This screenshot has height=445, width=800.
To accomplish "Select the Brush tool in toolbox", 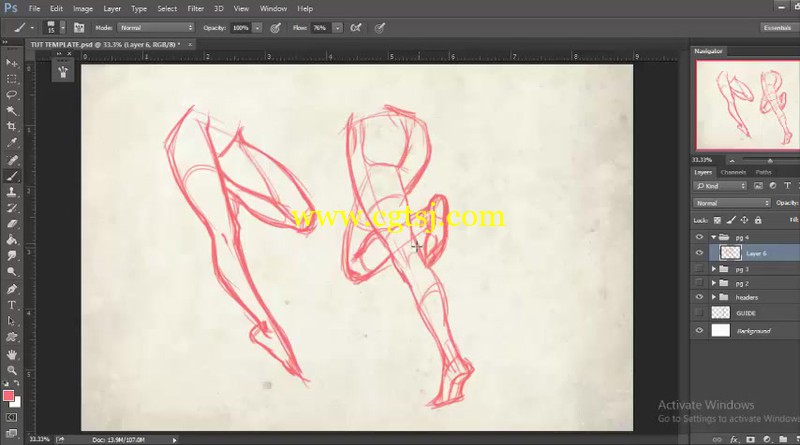I will [11, 176].
